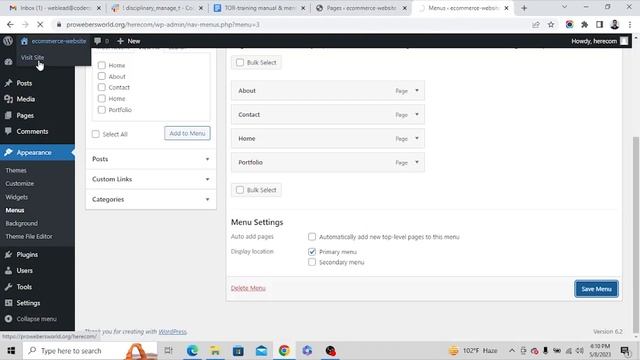Screen dimensions: 640x360
Task: Expand the Portfolio menu item arrow
Action: click(x=417, y=162)
